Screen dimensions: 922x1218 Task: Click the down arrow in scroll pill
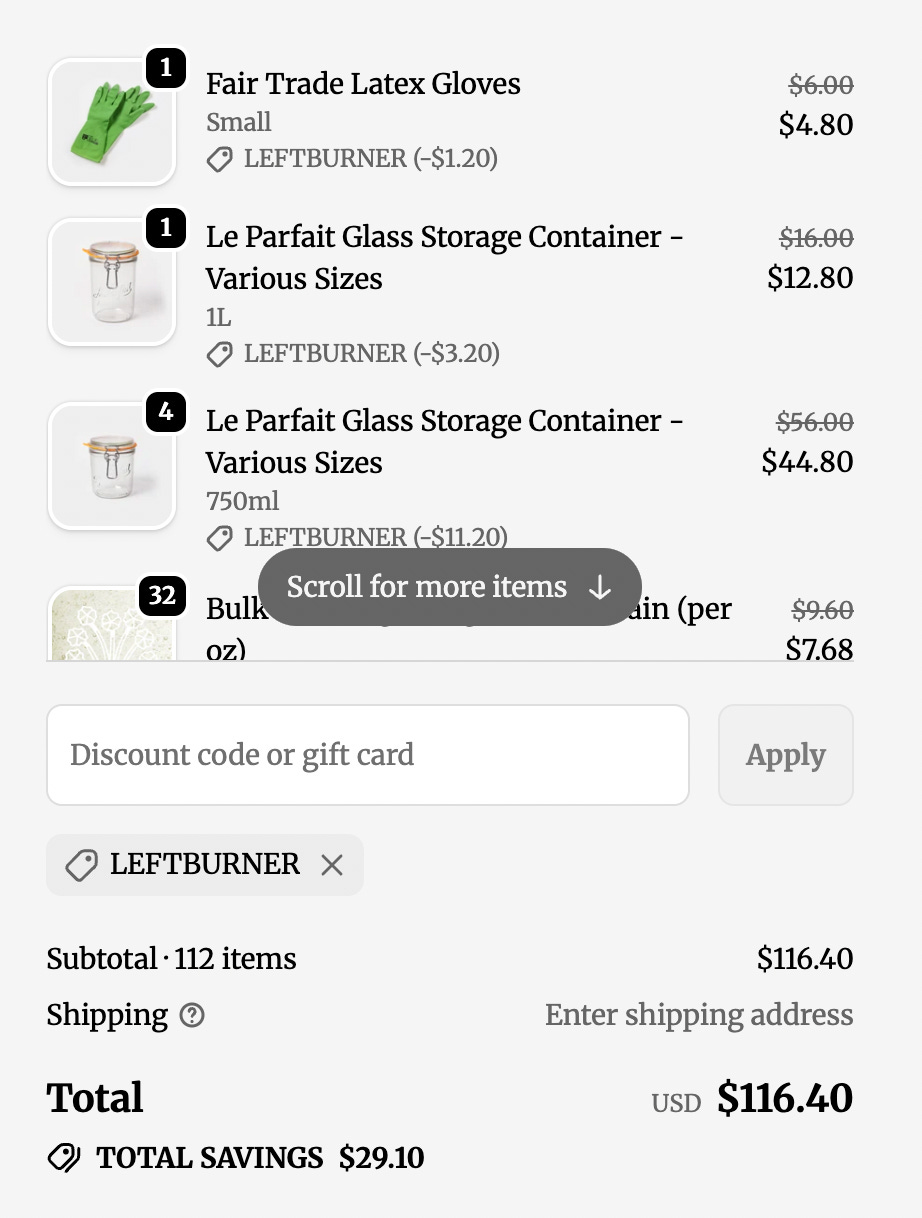[599, 588]
